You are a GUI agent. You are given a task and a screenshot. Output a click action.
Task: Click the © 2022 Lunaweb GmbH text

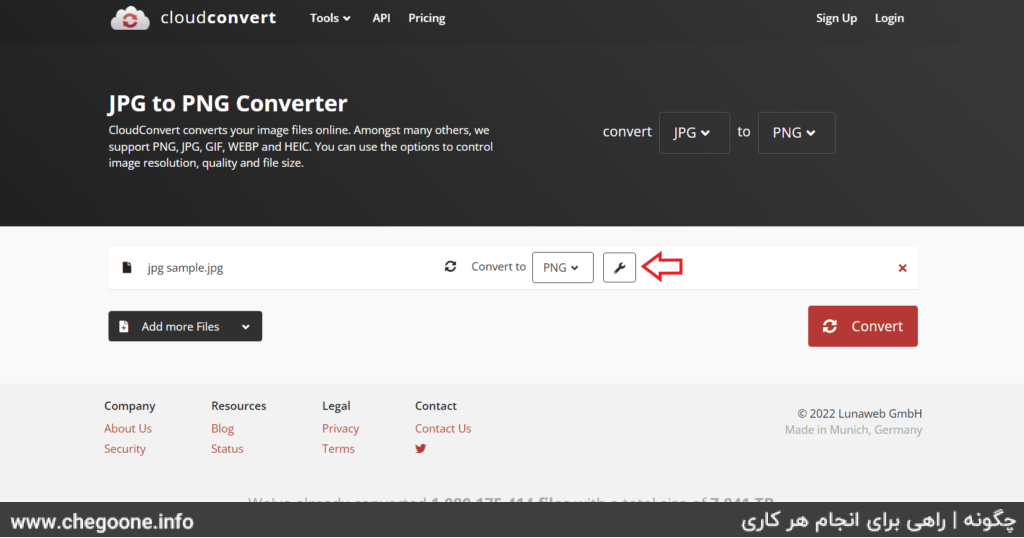click(x=859, y=413)
